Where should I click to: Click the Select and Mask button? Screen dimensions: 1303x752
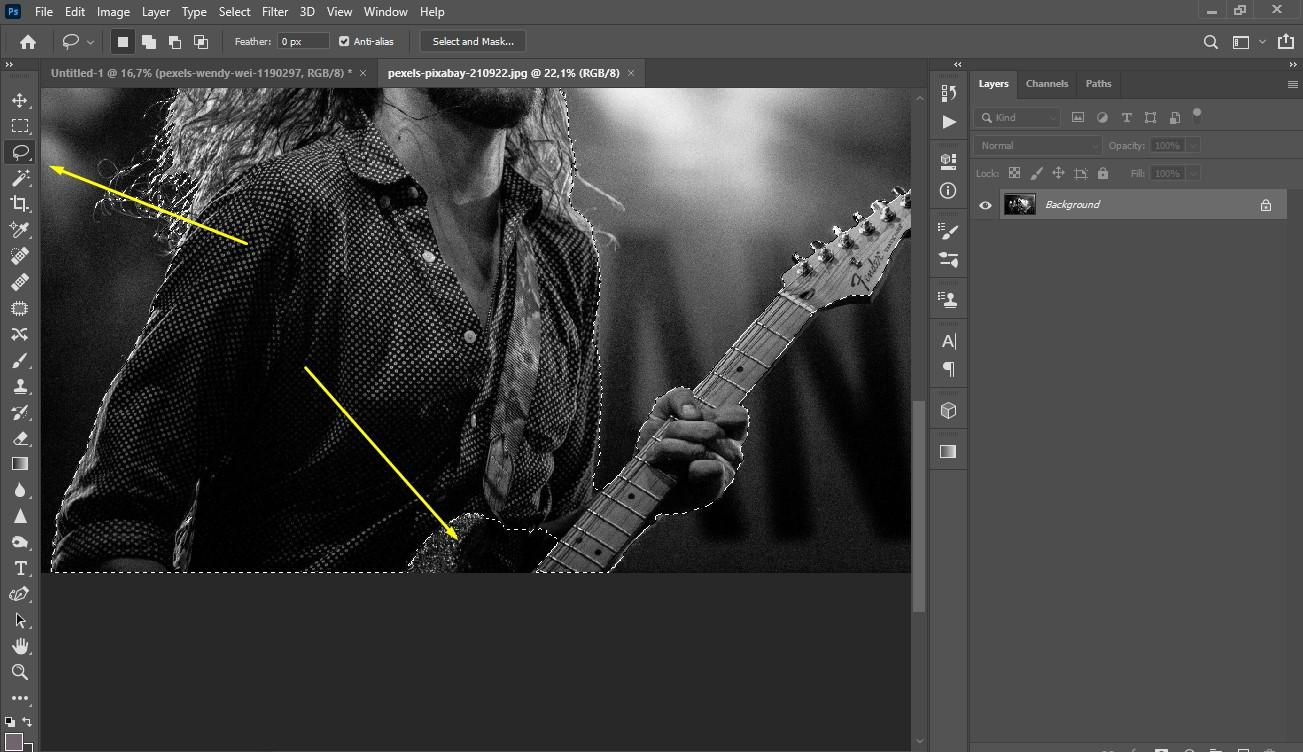coord(473,42)
